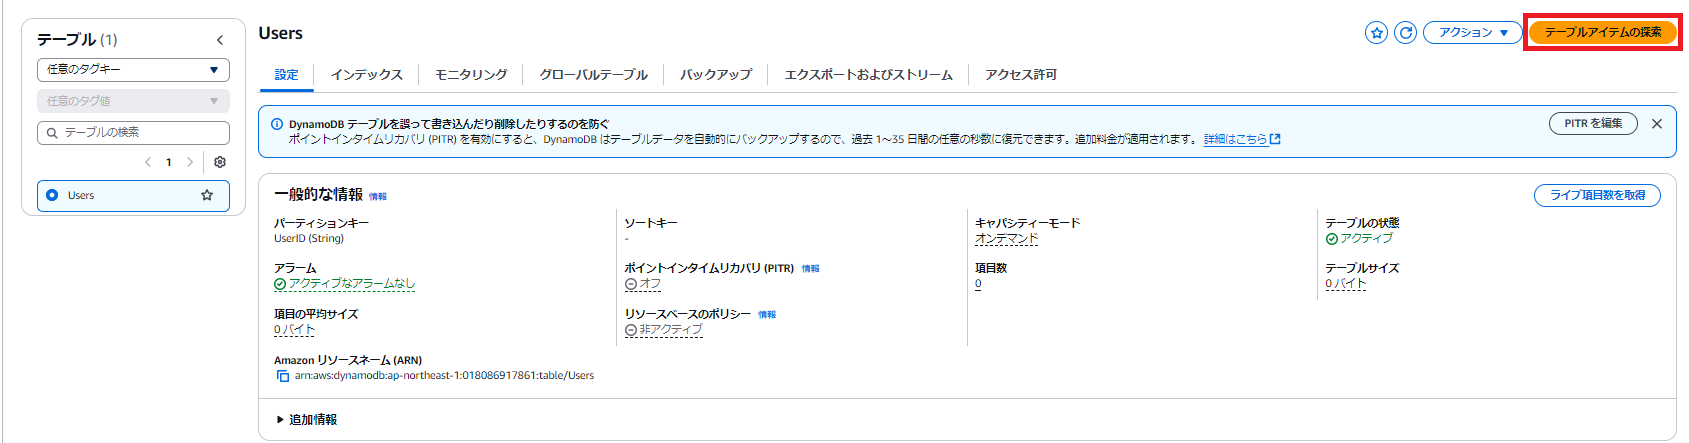Switch to the インデックス tab
The width and height of the screenshot is (1689, 443).
pos(366,75)
